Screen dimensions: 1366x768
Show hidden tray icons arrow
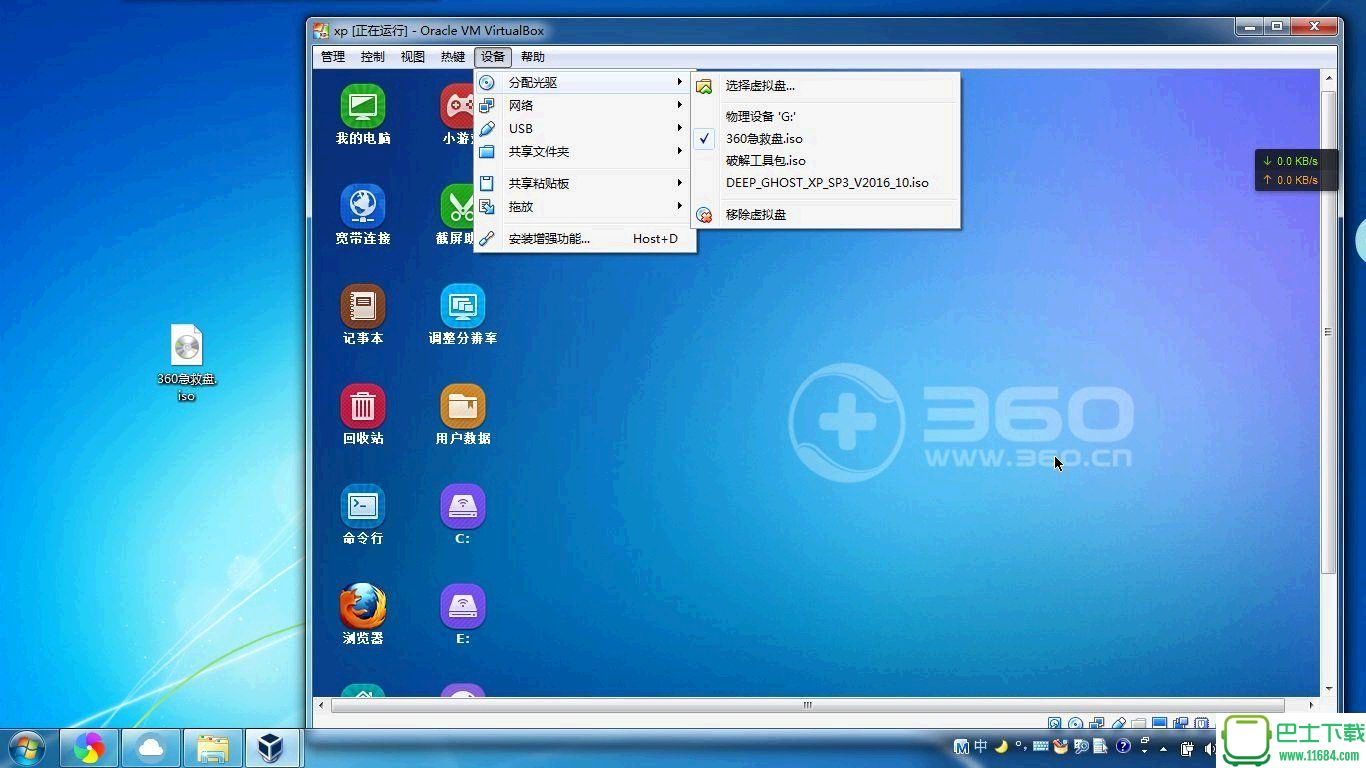click(1163, 748)
